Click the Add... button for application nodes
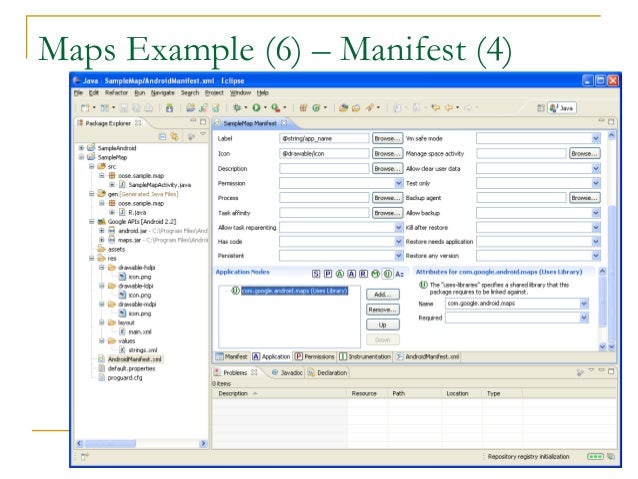Image resolution: width=638 pixels, height=479 pixels. [382, 294]
